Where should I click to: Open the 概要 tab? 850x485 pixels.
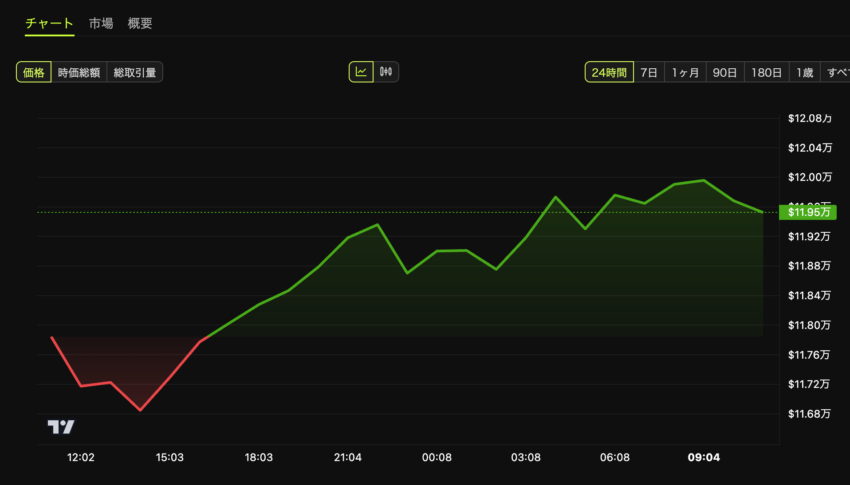click(x=140, y=23)
